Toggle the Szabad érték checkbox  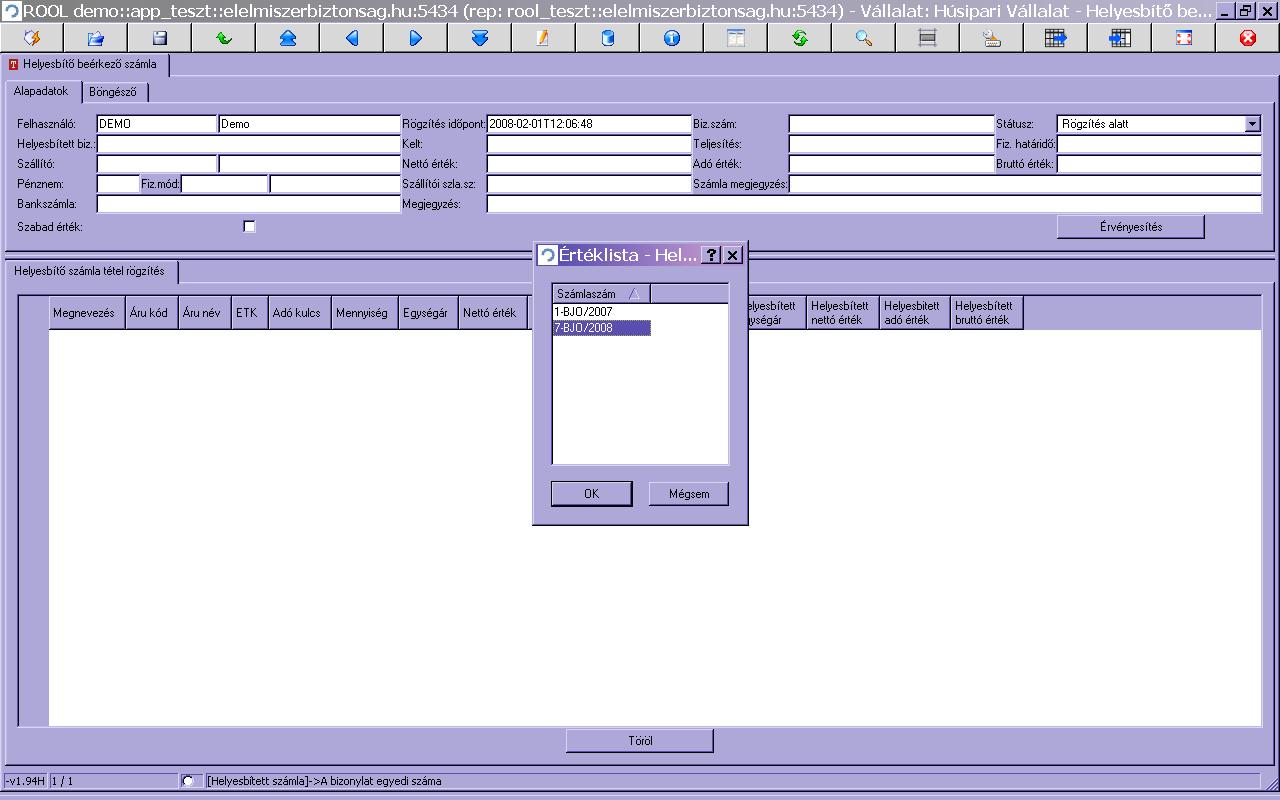(x=249, y=227)
